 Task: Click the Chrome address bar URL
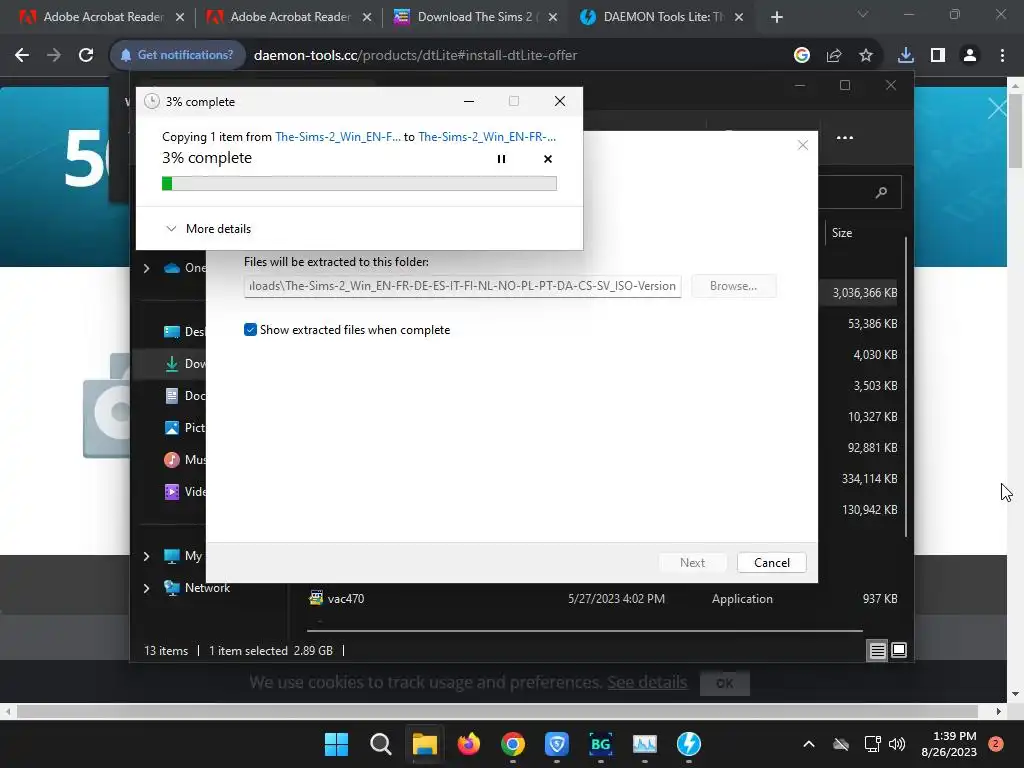coord(415,56)
